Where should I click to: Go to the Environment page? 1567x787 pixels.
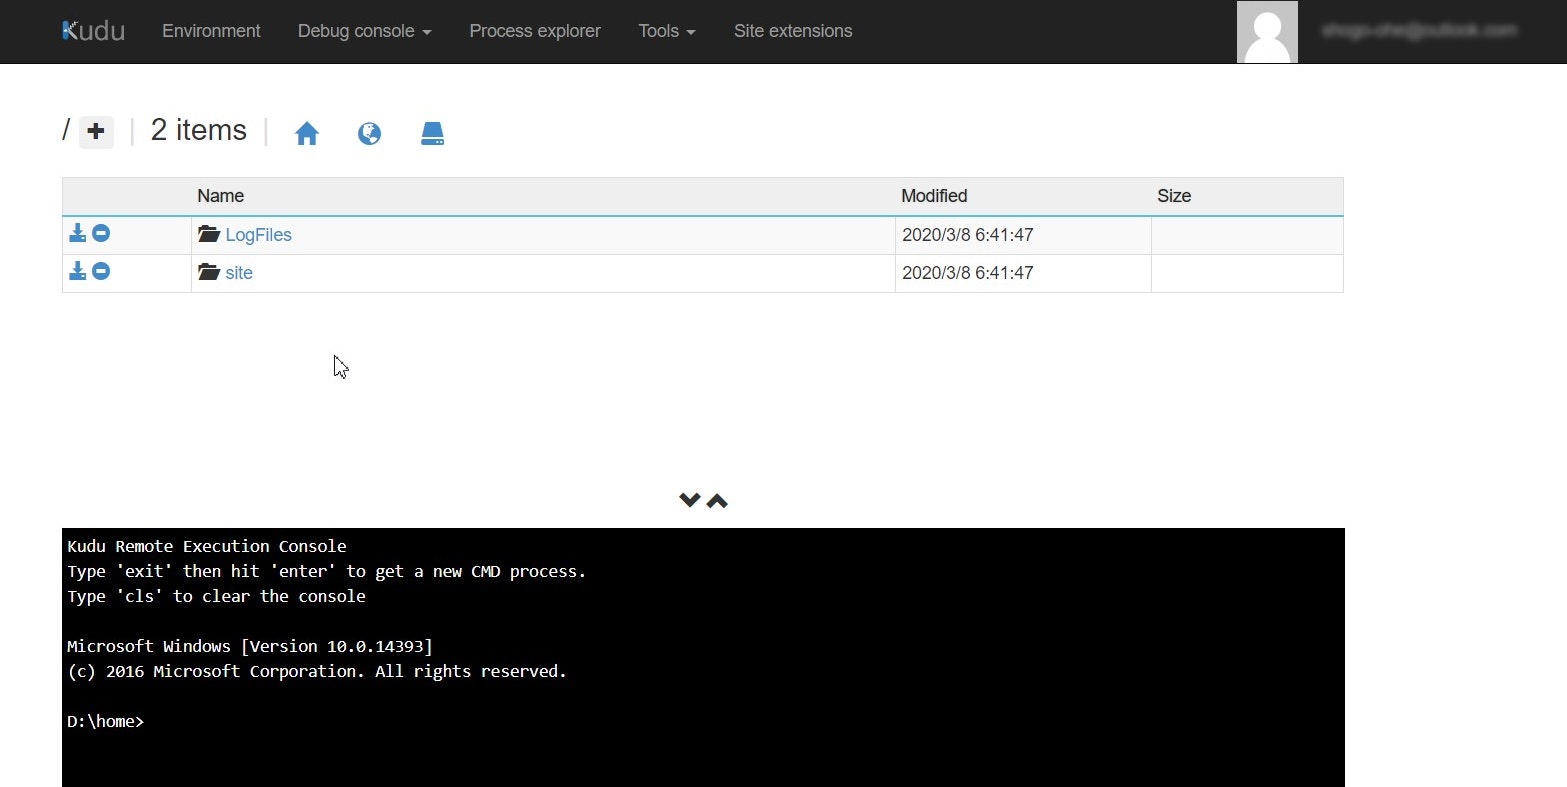[x=211, y=31]
